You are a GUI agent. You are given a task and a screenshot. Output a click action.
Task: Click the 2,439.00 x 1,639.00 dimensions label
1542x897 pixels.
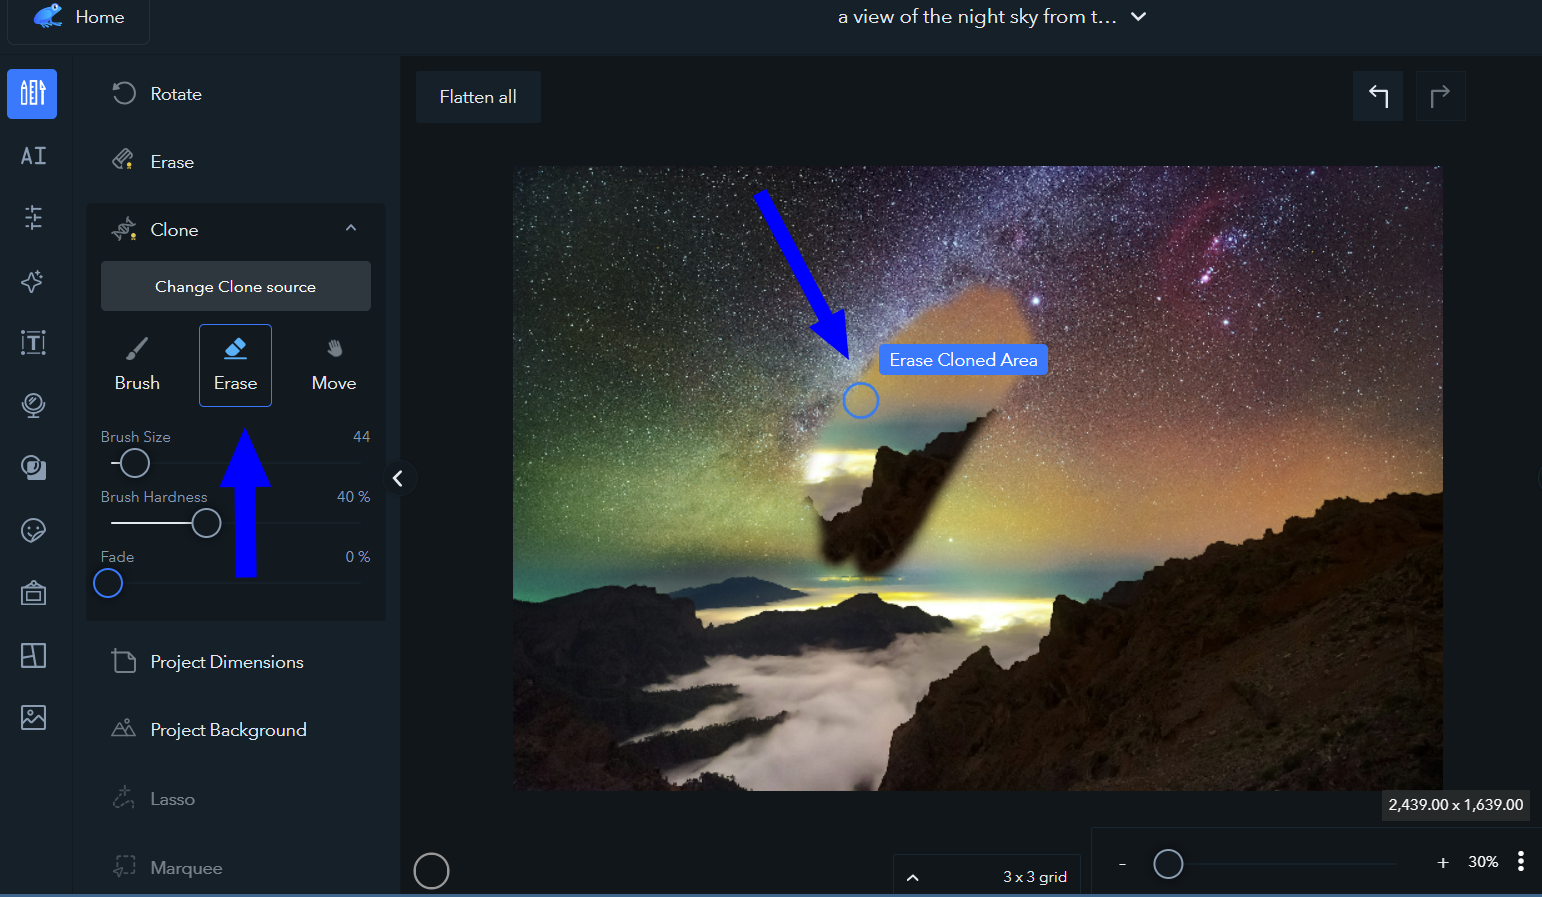point(1456,805)
